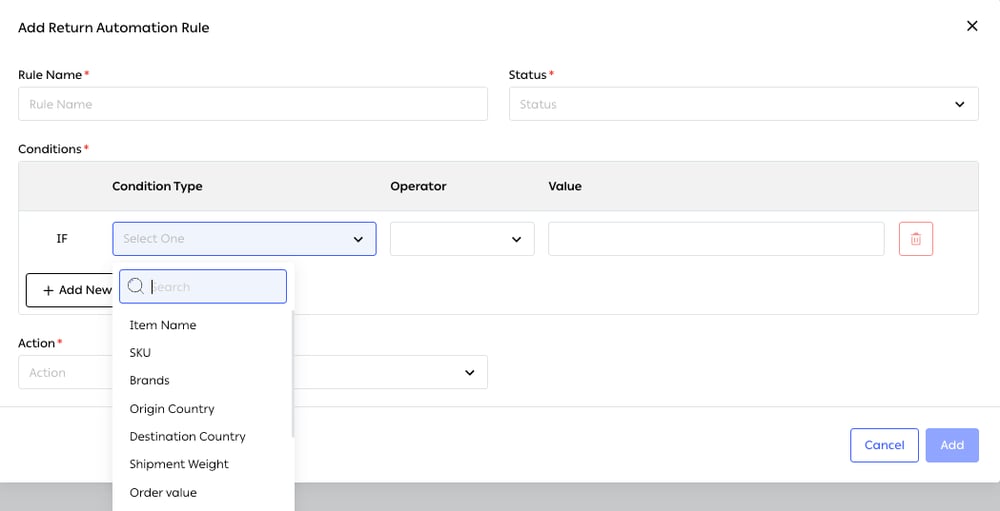Click the Add button
Image resolution: width=1000 pixels, height=511 pixels.
click(952, 445)
